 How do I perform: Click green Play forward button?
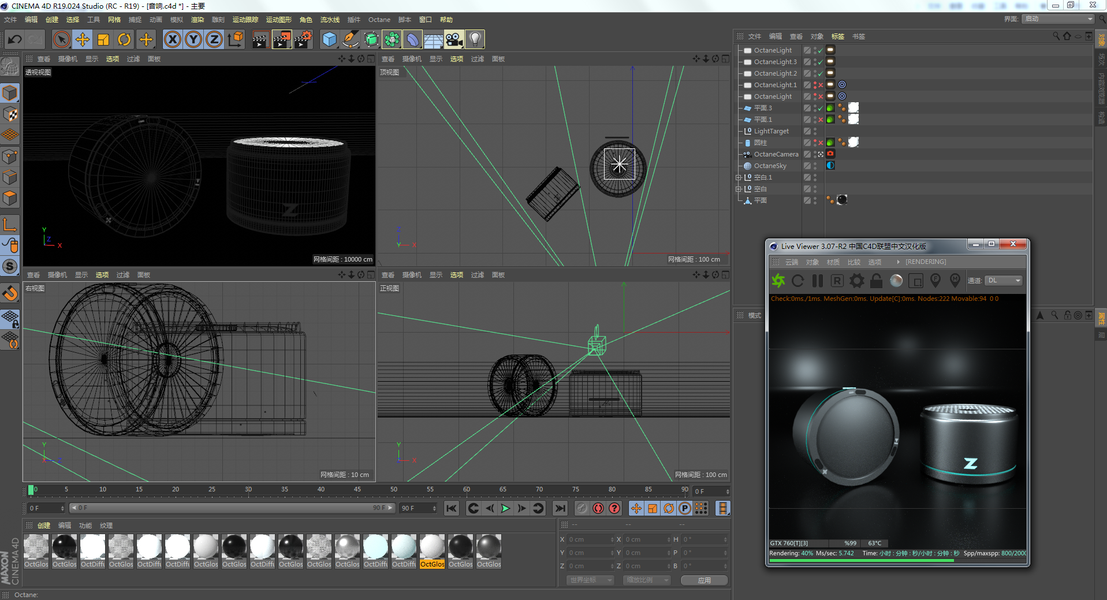coord(505,508)
